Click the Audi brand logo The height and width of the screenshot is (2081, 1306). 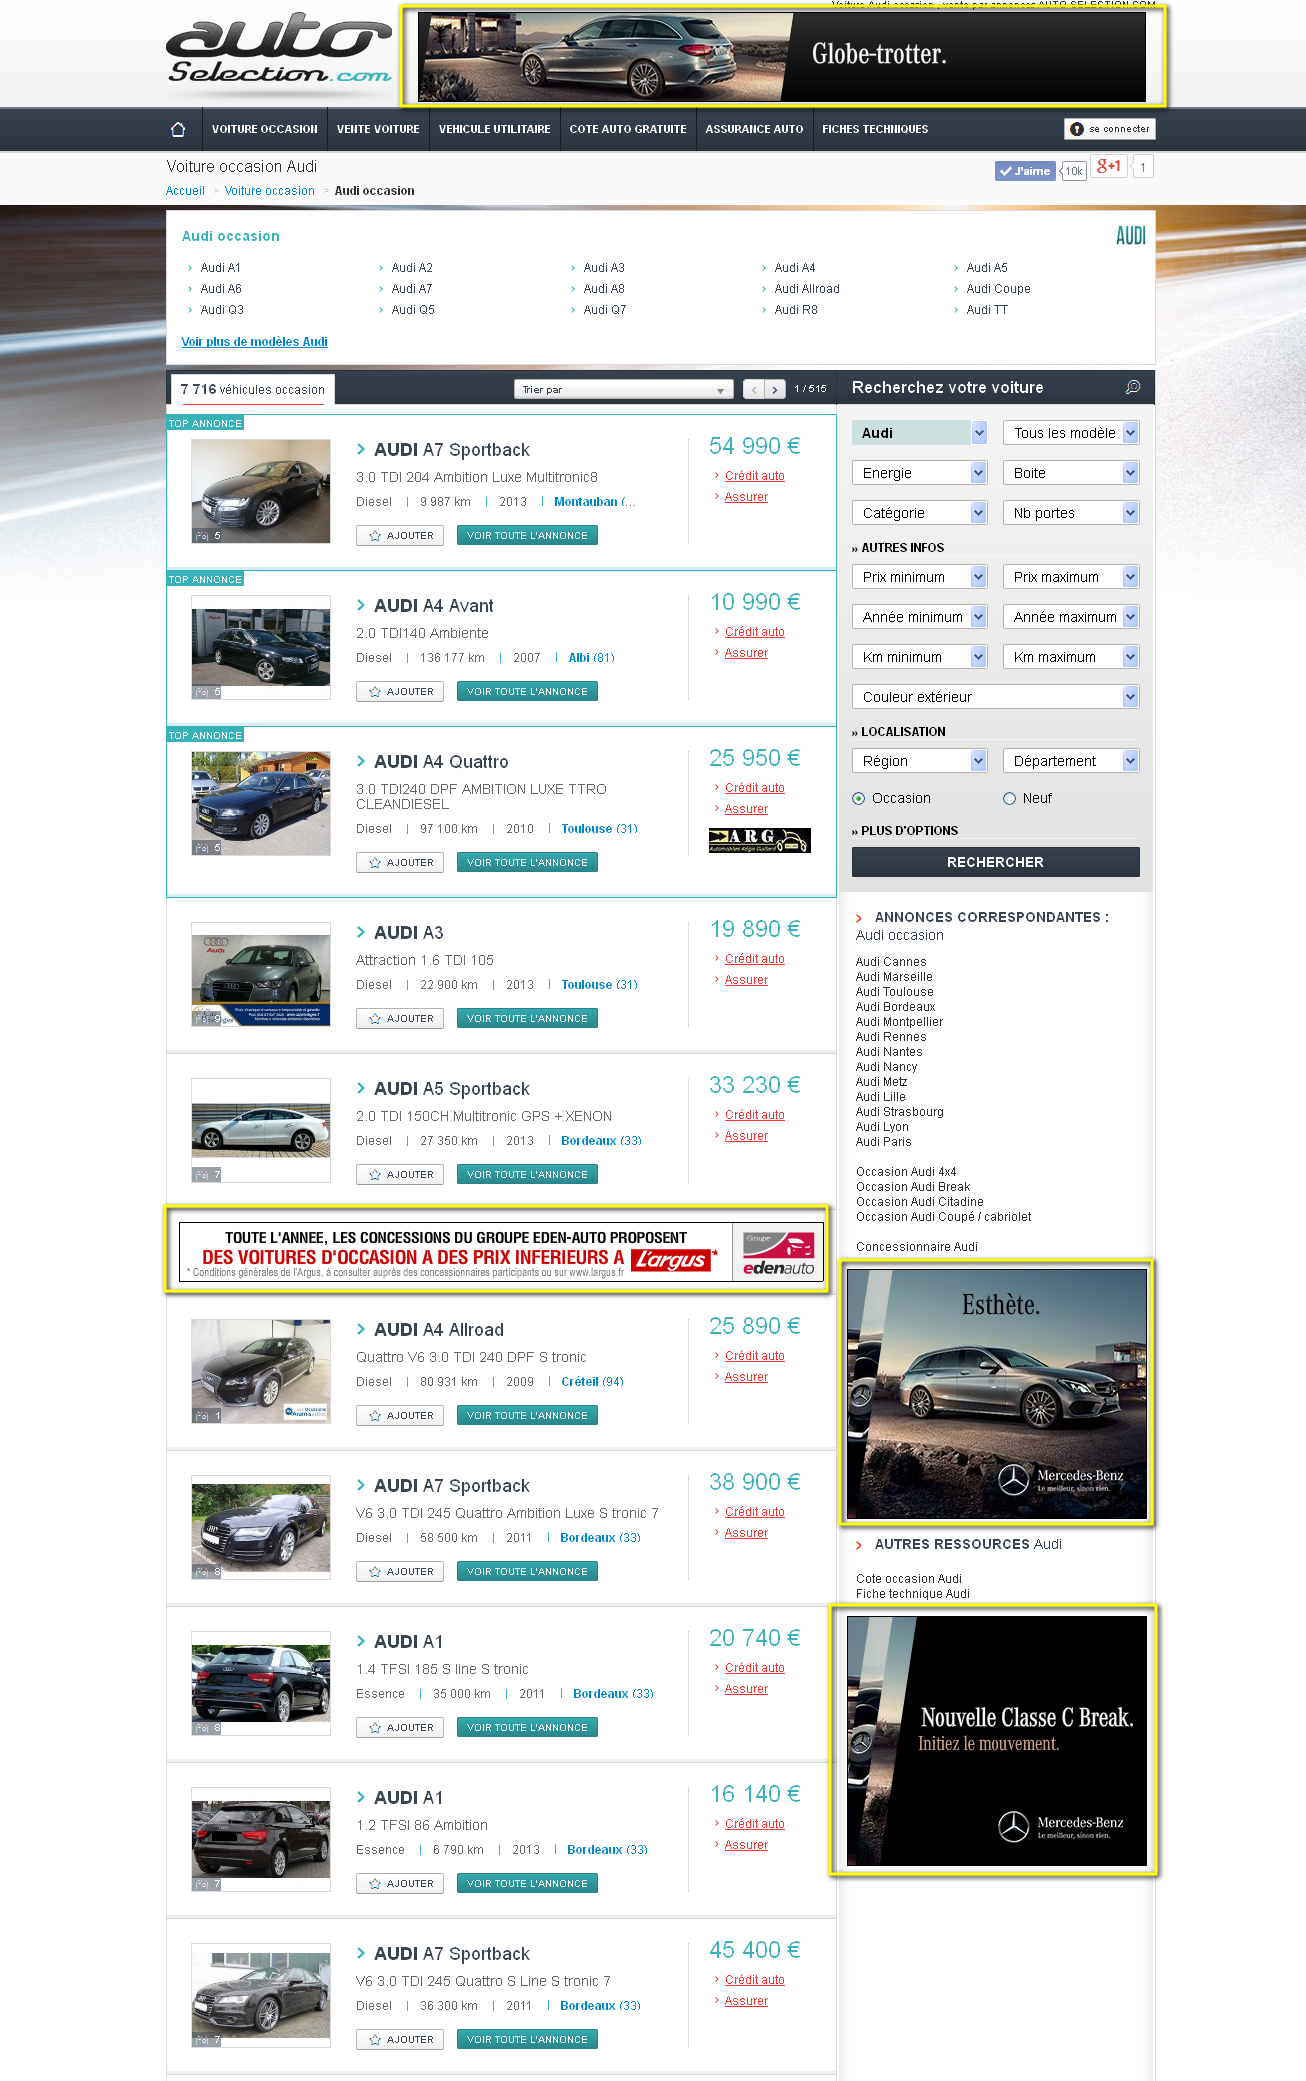click(x=1130, y=236)
